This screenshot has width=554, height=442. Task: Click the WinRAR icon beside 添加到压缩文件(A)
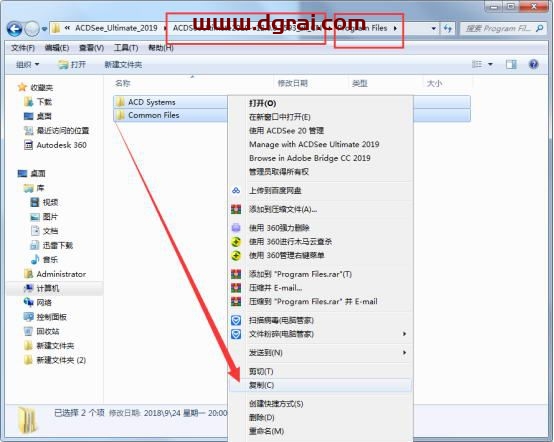tap(236, 210)
